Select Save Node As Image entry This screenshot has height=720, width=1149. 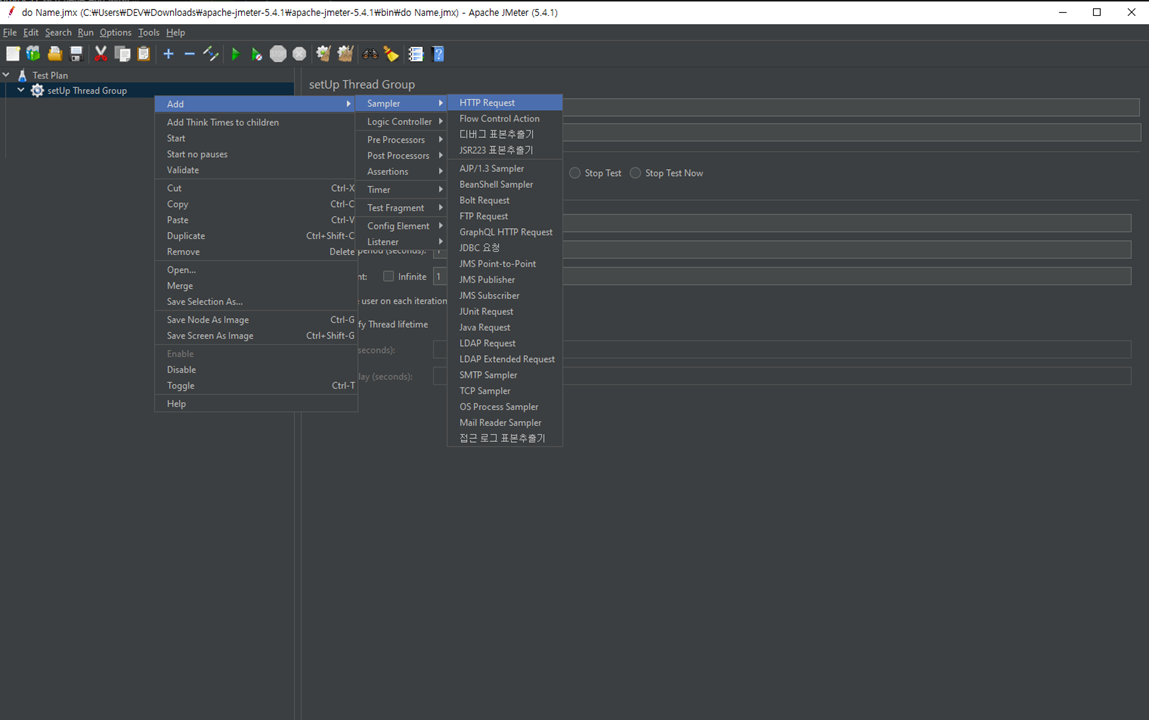[256, 320]
